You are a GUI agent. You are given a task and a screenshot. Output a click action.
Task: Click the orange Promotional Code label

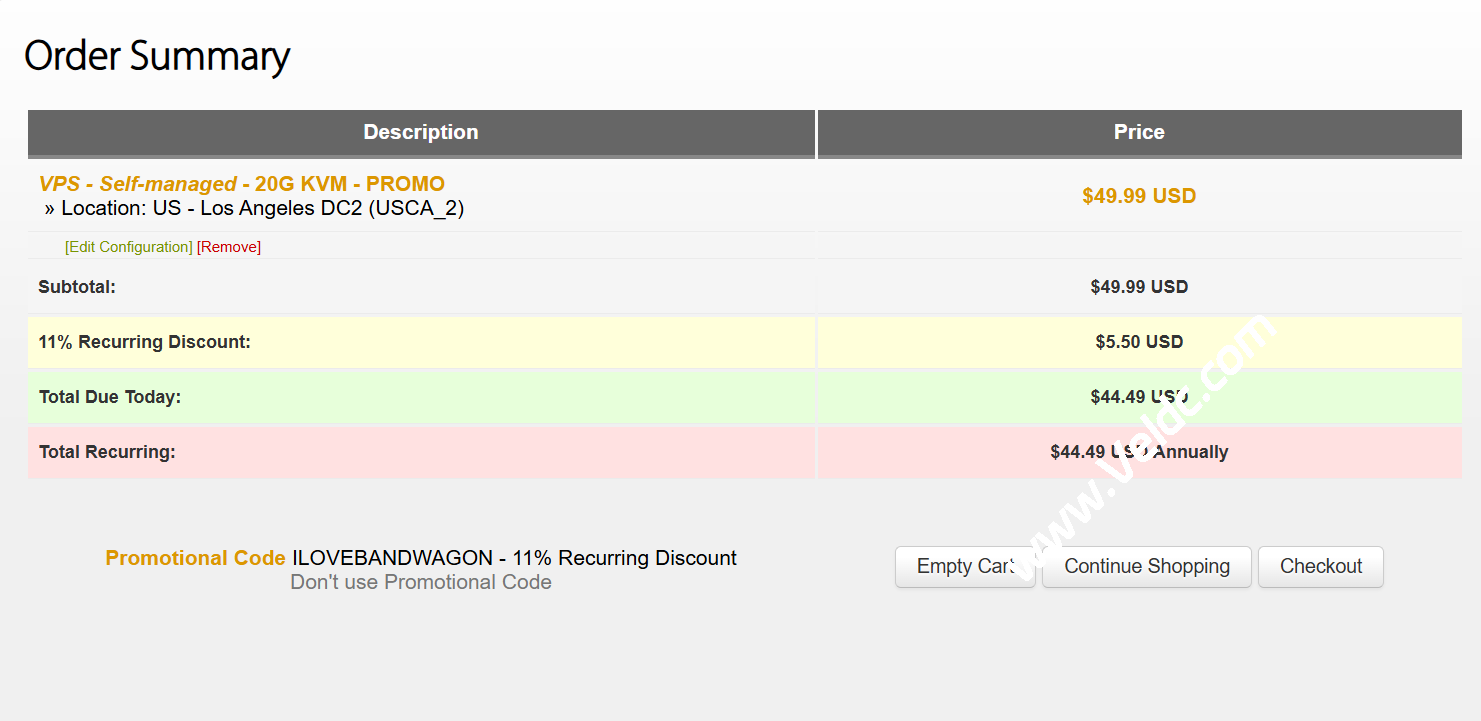click(x=195, y=558)
